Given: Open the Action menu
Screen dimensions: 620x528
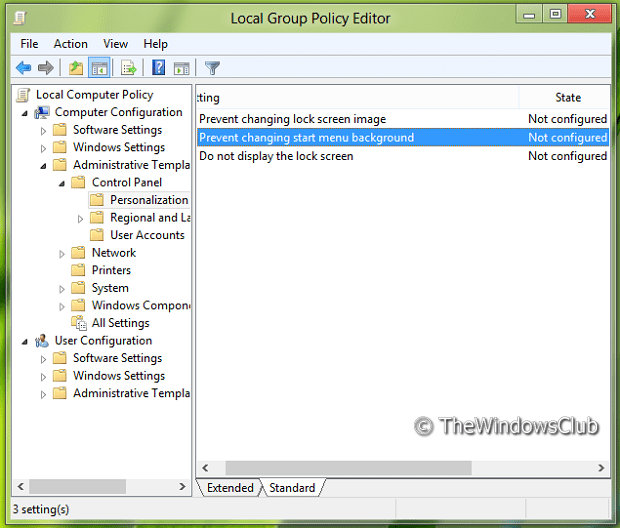Looking at the screenshot, I should click(x=70, y=44).
